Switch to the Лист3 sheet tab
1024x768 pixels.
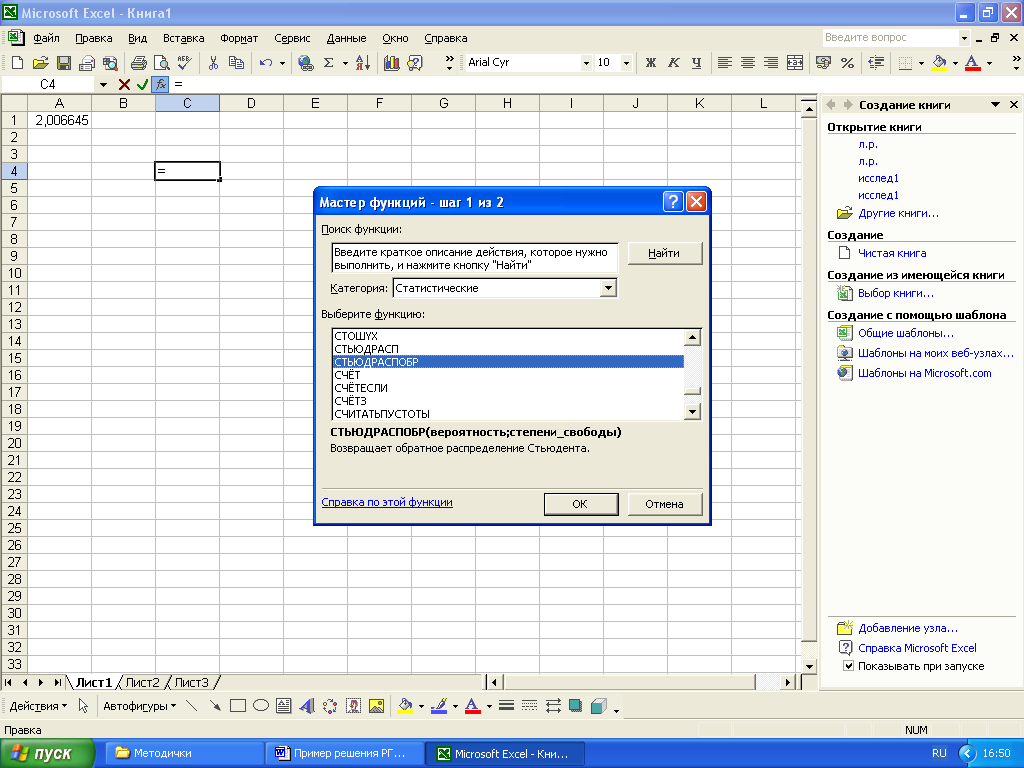(191, 682)
